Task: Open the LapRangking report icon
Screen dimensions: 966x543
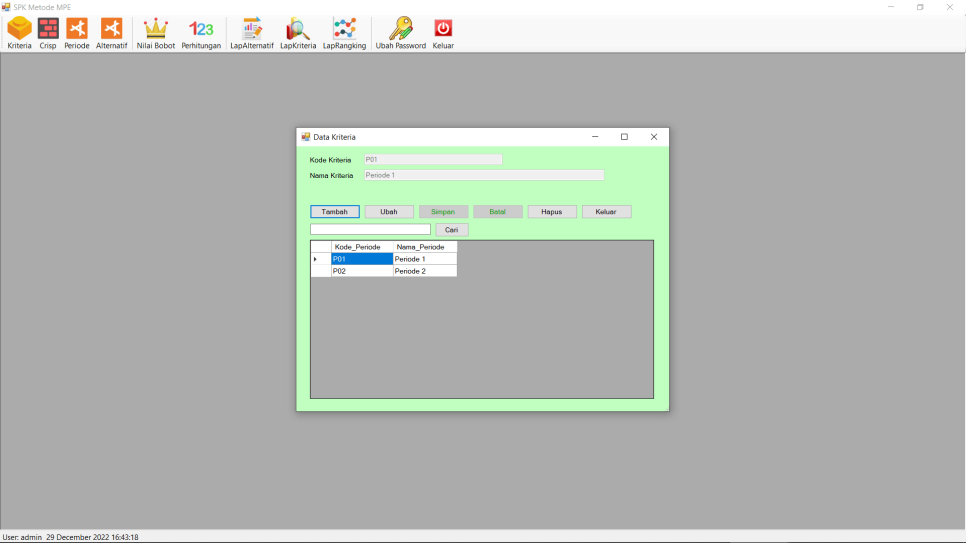Action: pyautogui.click(x=344, y=33)
